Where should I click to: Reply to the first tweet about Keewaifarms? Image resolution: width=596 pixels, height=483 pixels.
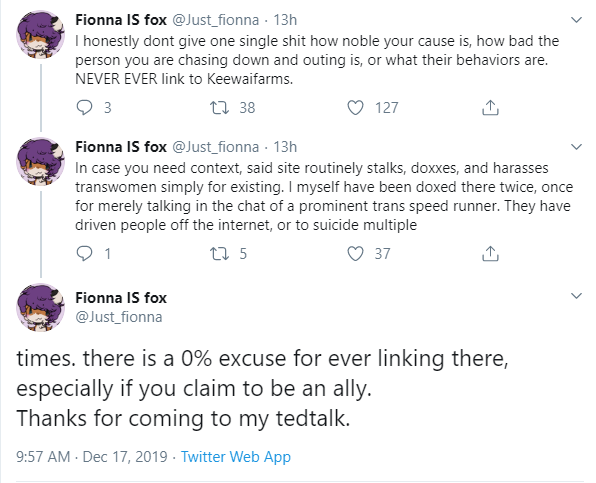84,108
